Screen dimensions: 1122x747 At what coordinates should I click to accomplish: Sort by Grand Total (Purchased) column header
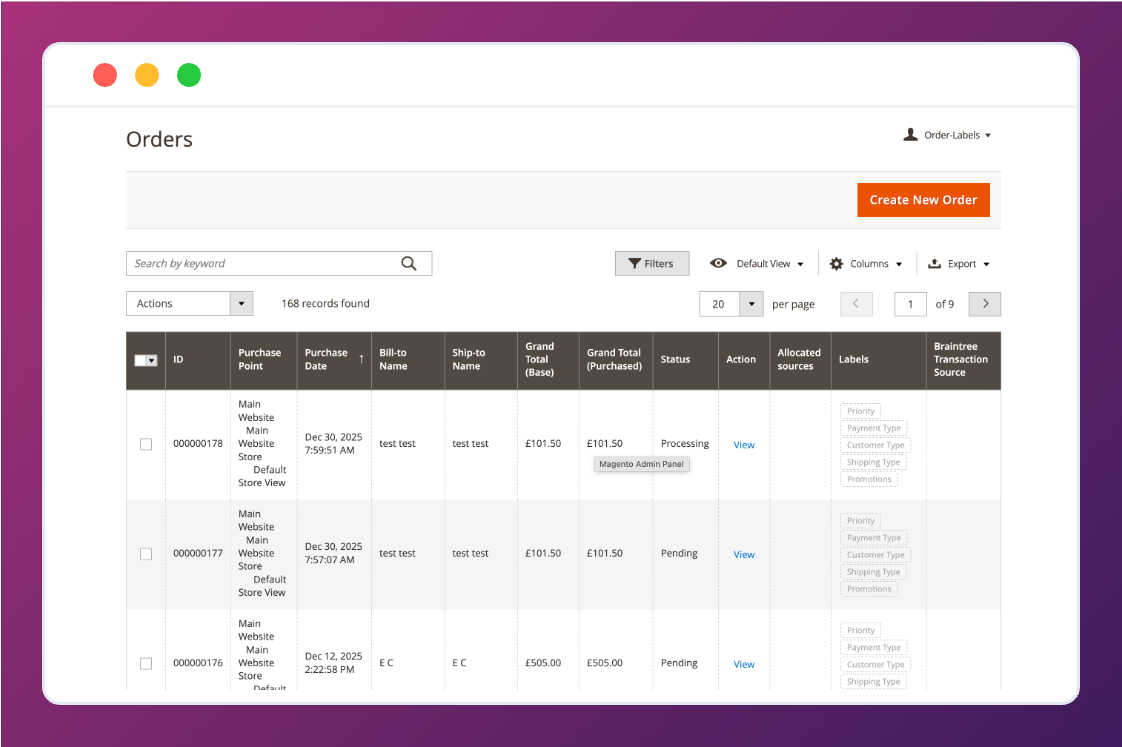tap(614, 359)
